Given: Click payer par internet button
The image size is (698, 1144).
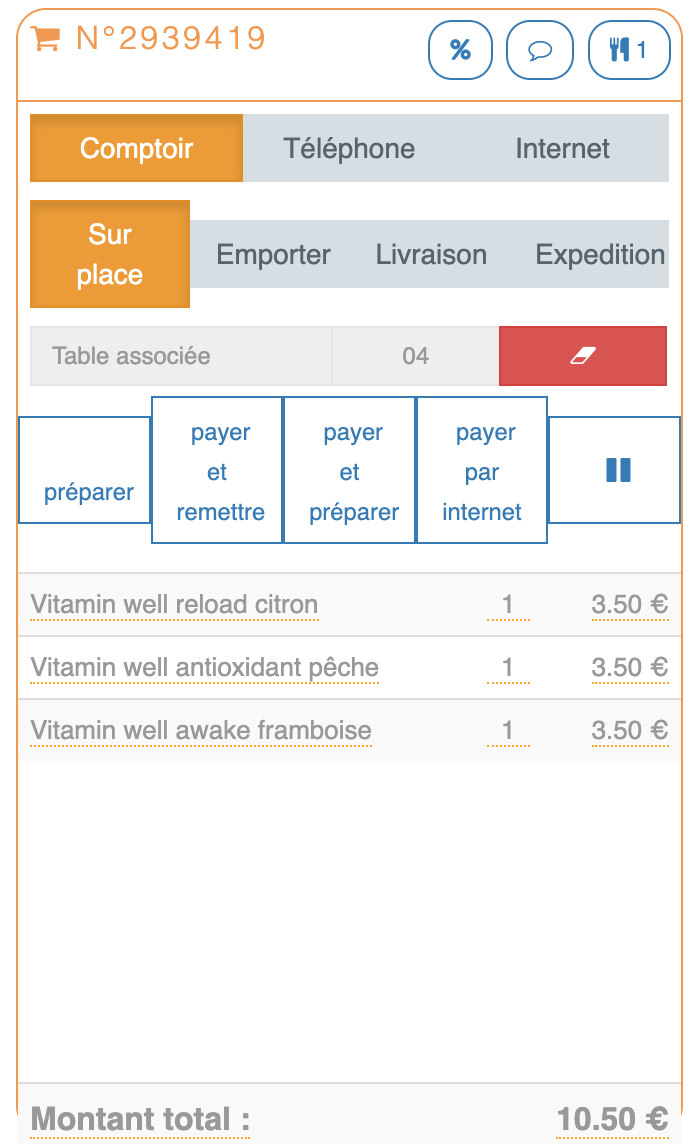Looking at the screenshot, I should [x=482, y=471].
